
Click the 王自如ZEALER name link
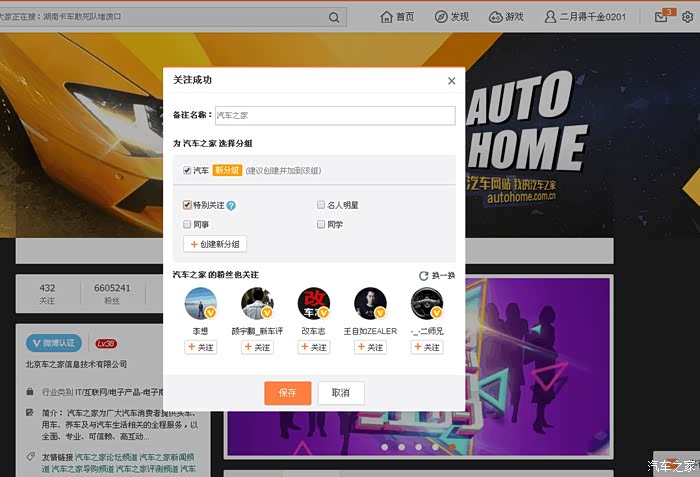click(x=370, y=331)
